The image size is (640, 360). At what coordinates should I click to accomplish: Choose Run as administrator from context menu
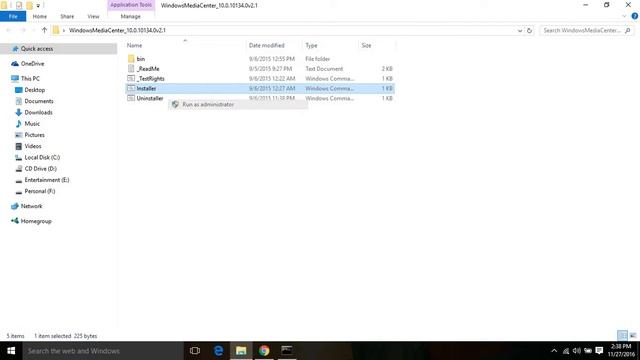pyautogui.click(x=238, y=104)
